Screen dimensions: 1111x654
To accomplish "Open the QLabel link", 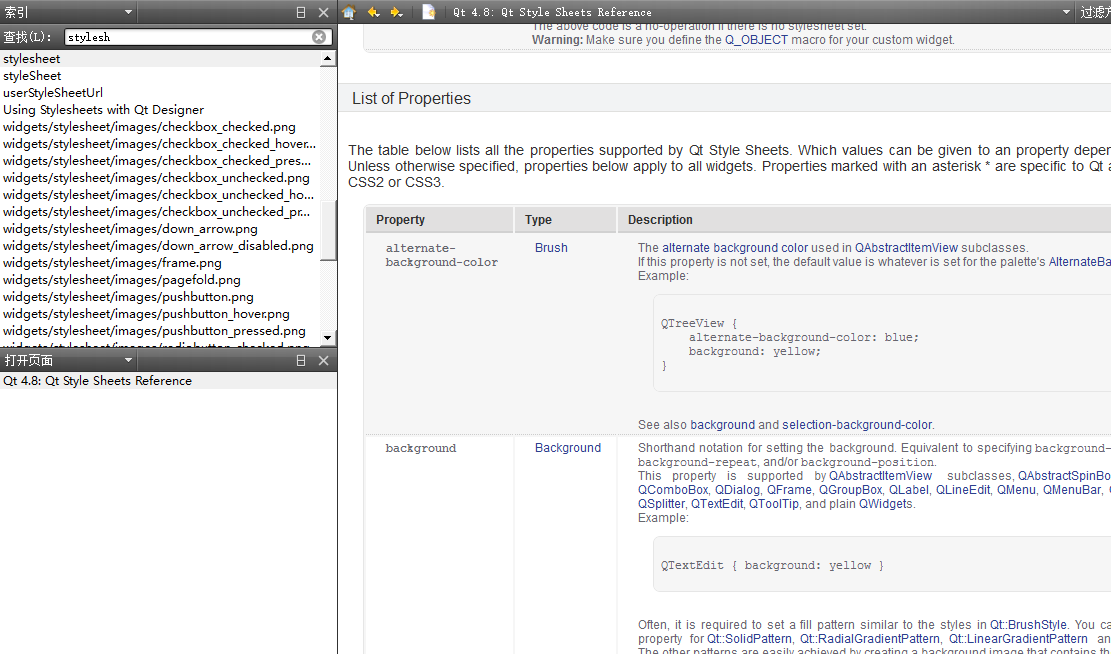I will coord(908,490).
